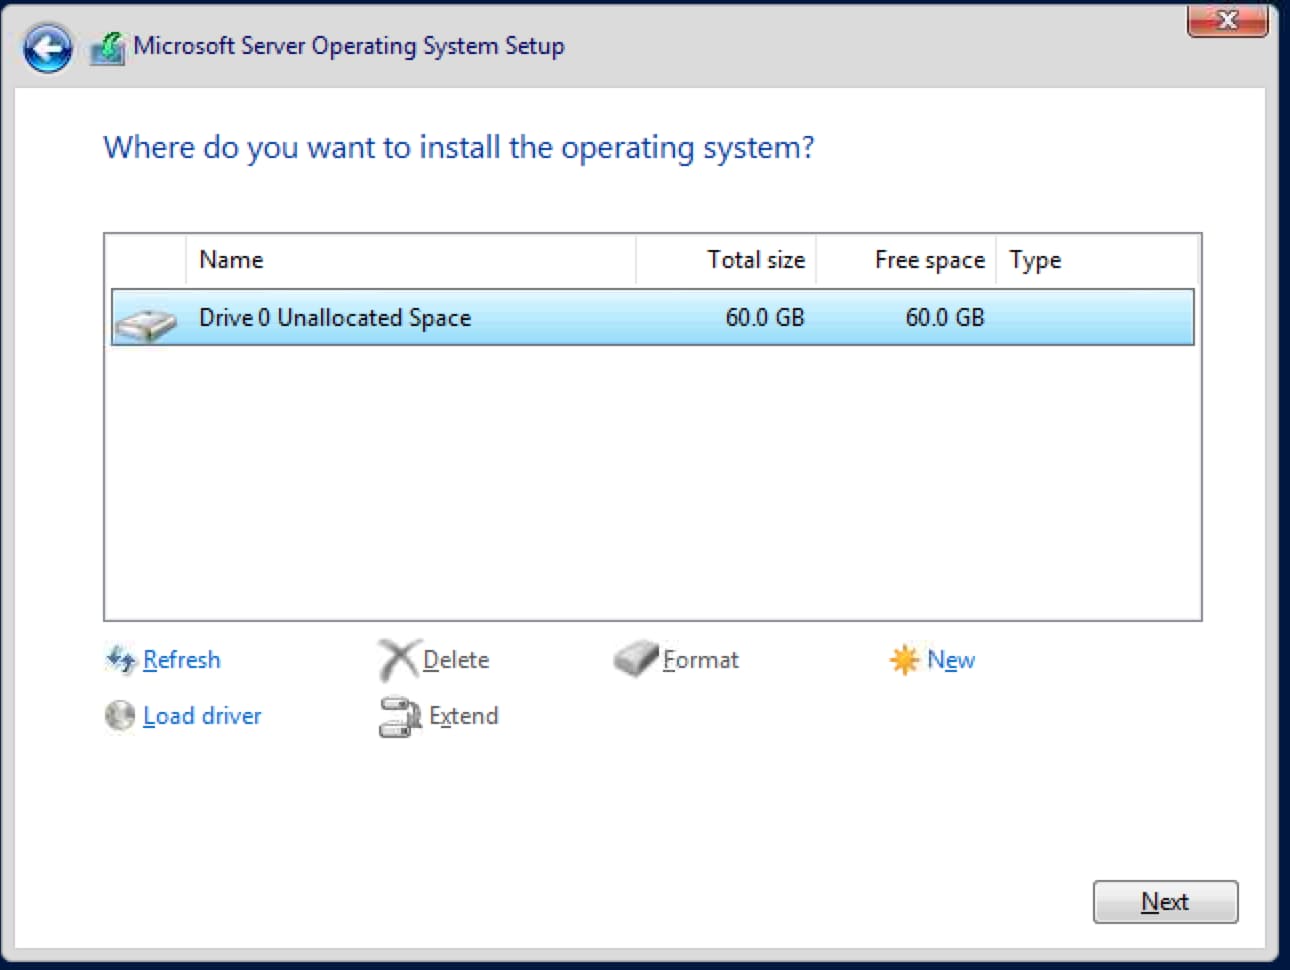Screen dimensions: 1290x970
Task: Click the Extend partition icon
Action: (x=399, y=717)
